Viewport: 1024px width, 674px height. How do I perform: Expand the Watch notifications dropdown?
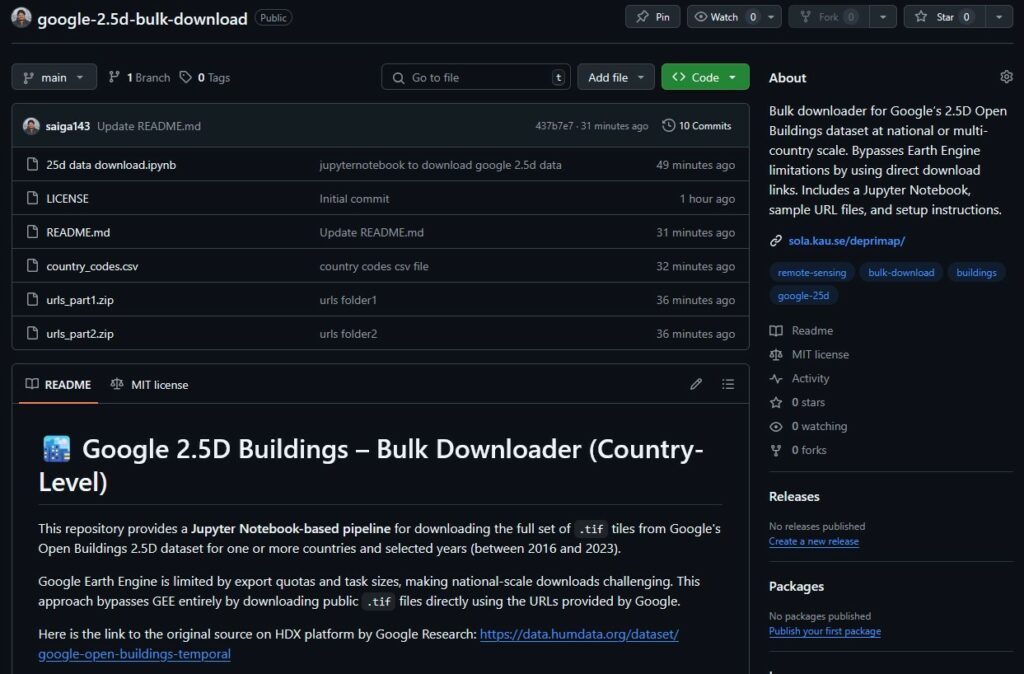(x=734, y=17)
